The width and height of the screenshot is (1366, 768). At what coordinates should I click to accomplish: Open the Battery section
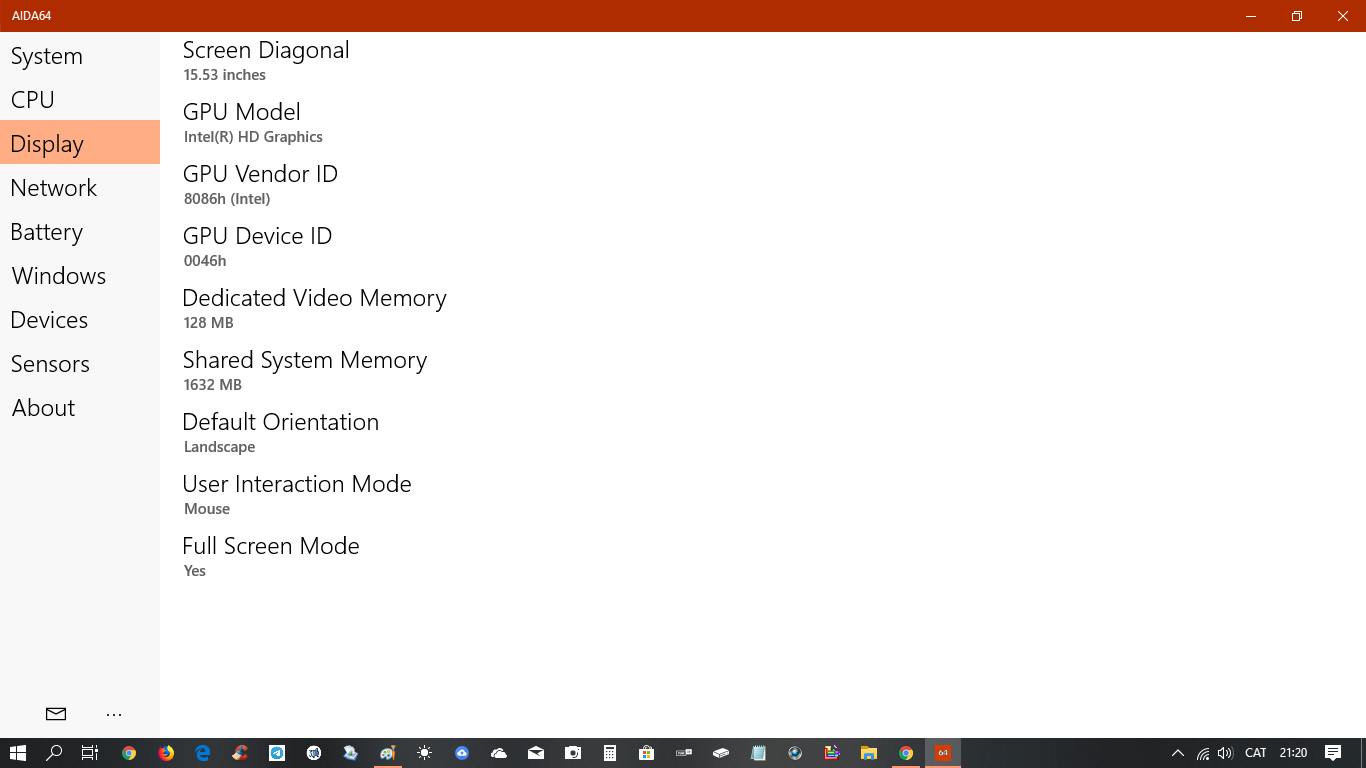point(80,232)
